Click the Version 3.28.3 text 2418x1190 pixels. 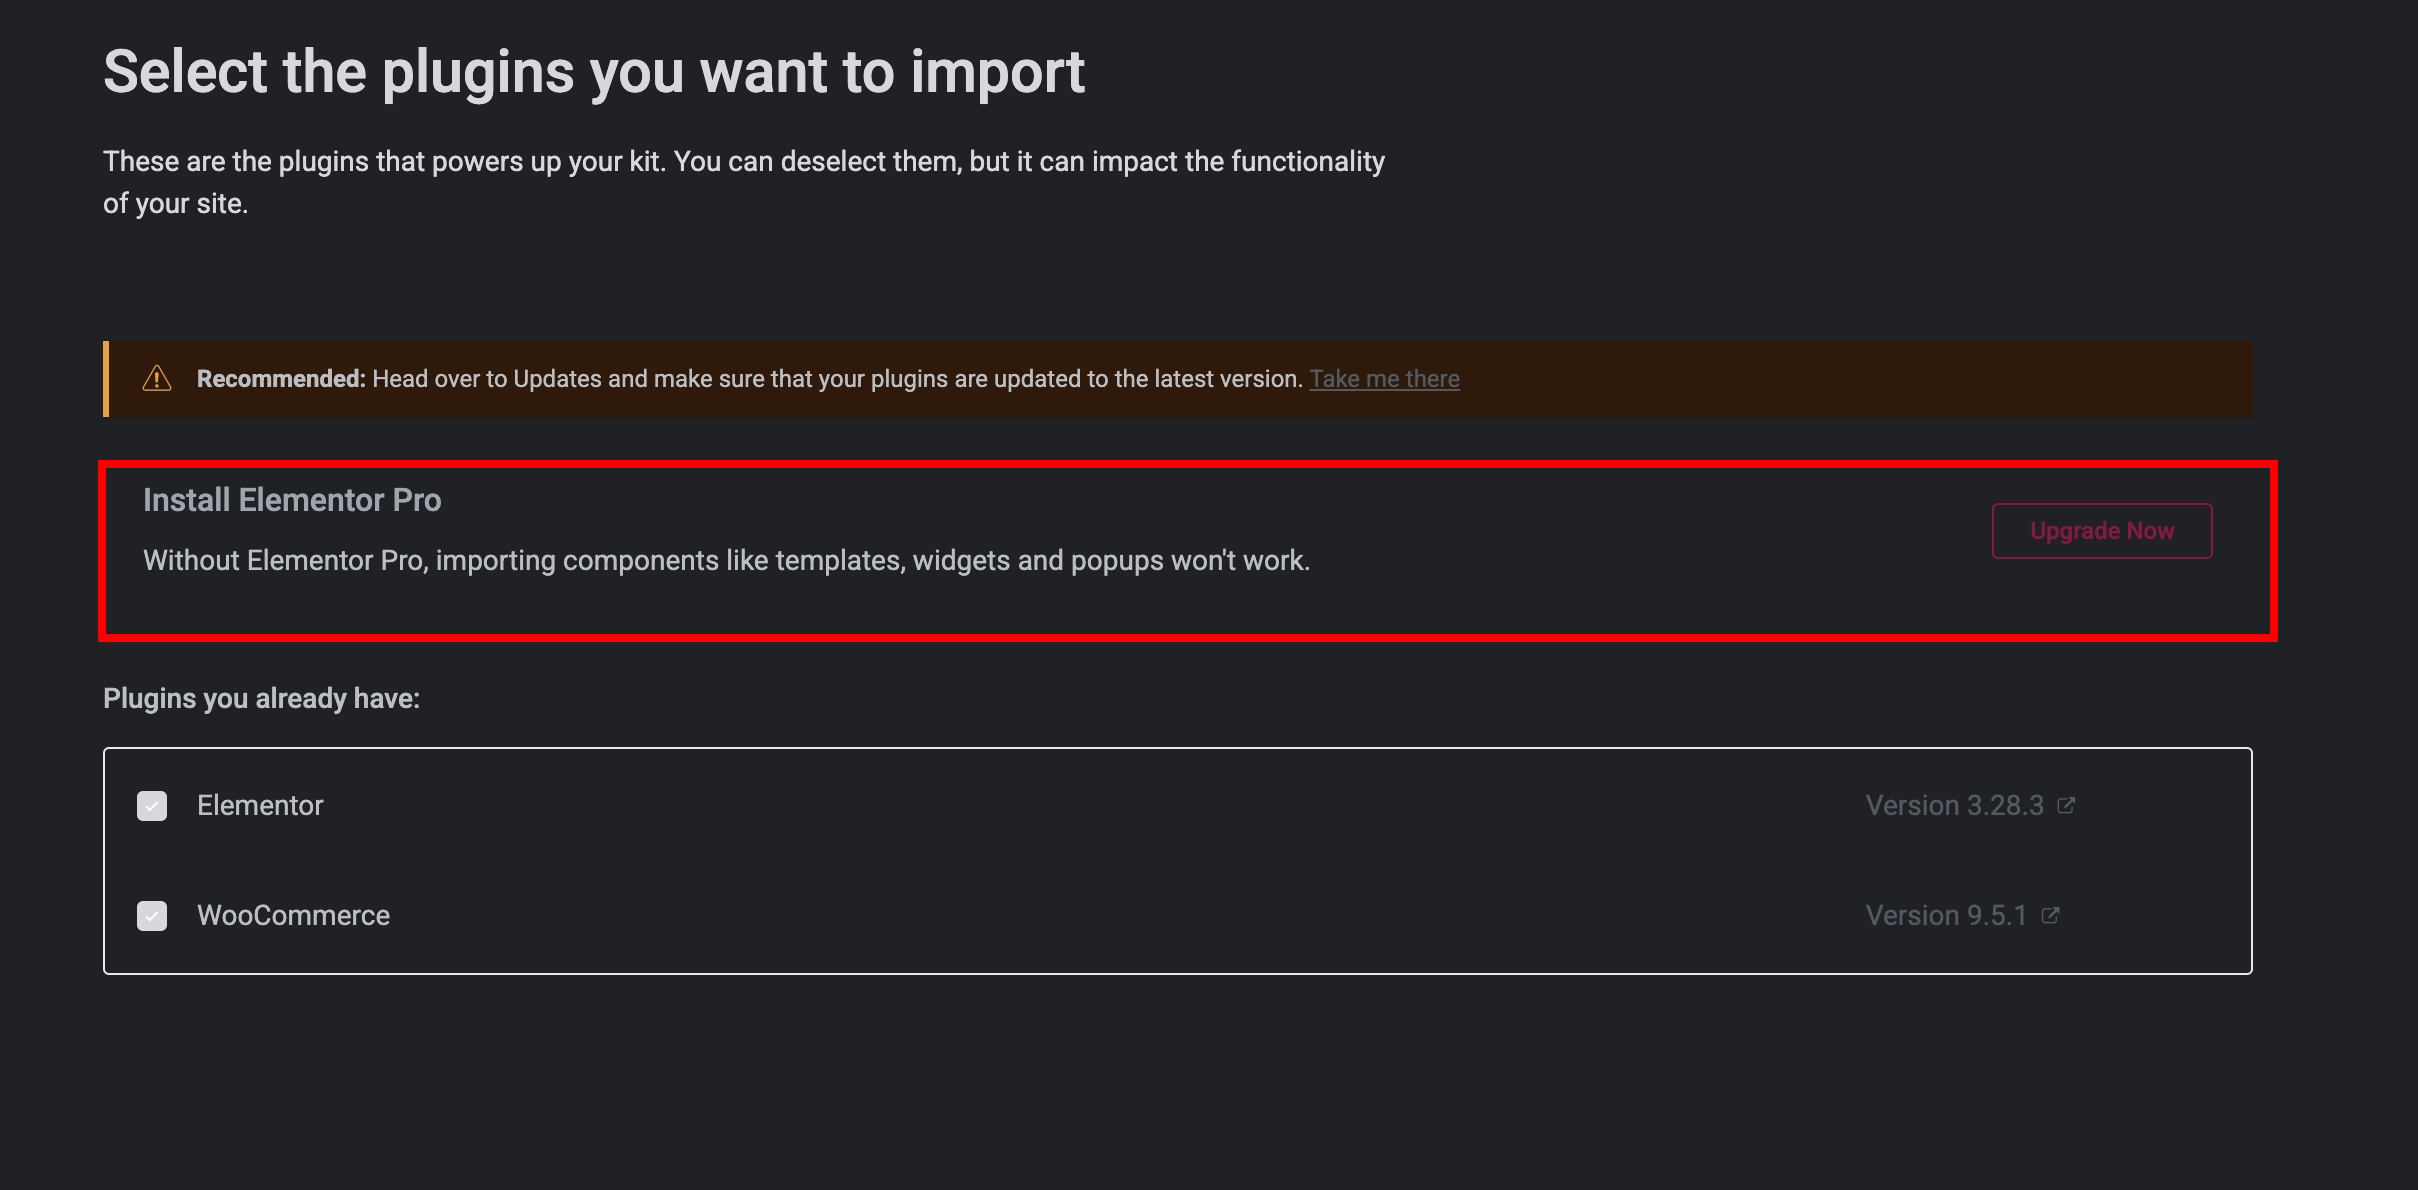[1954, 806]
